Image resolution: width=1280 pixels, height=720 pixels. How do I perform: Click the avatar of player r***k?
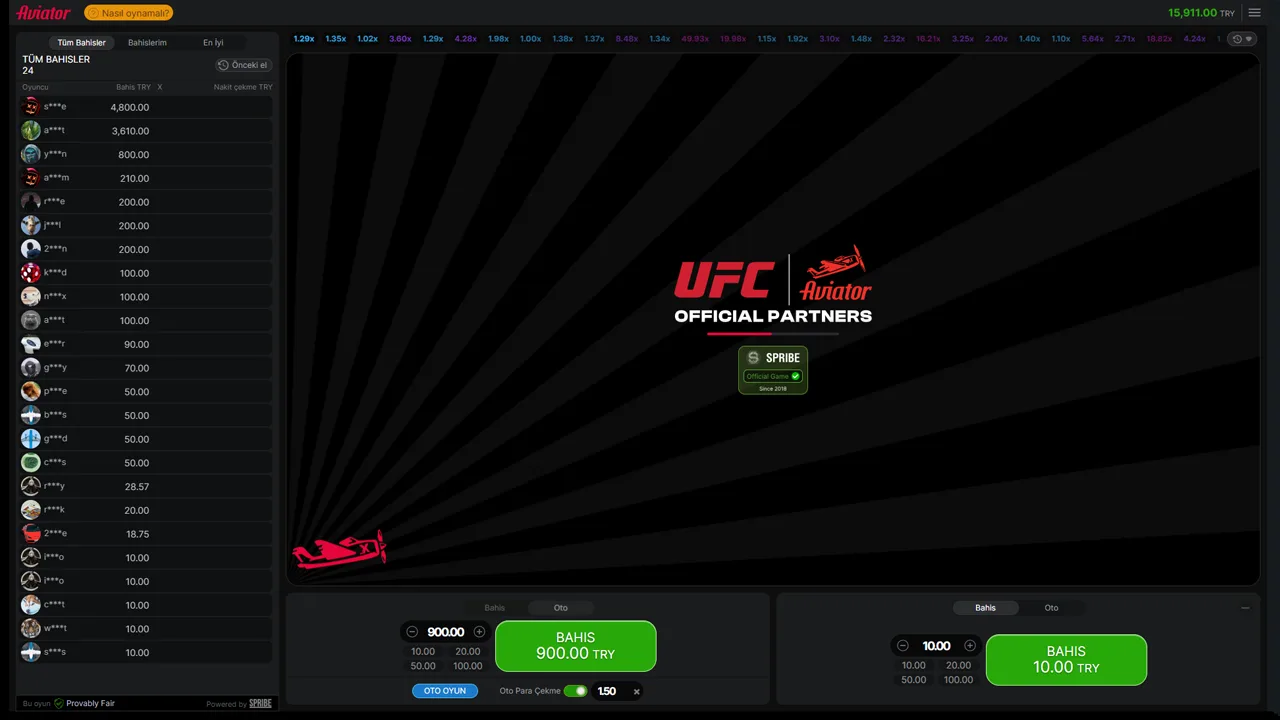pyautogui.click(x=31, y=510)
